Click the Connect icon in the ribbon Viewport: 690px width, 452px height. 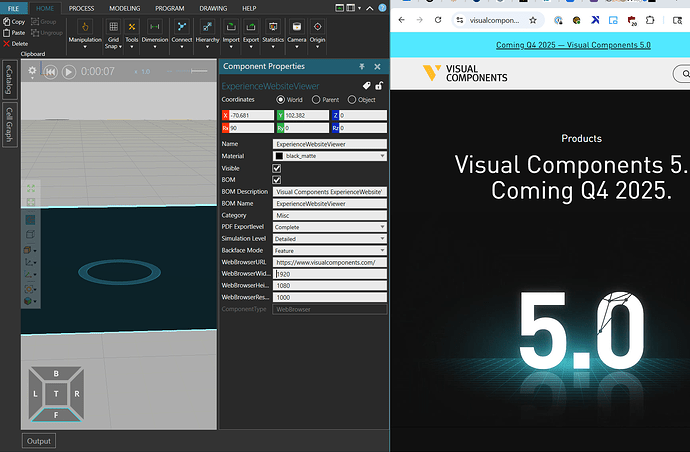pyautogui.click(x=181, y=27)
